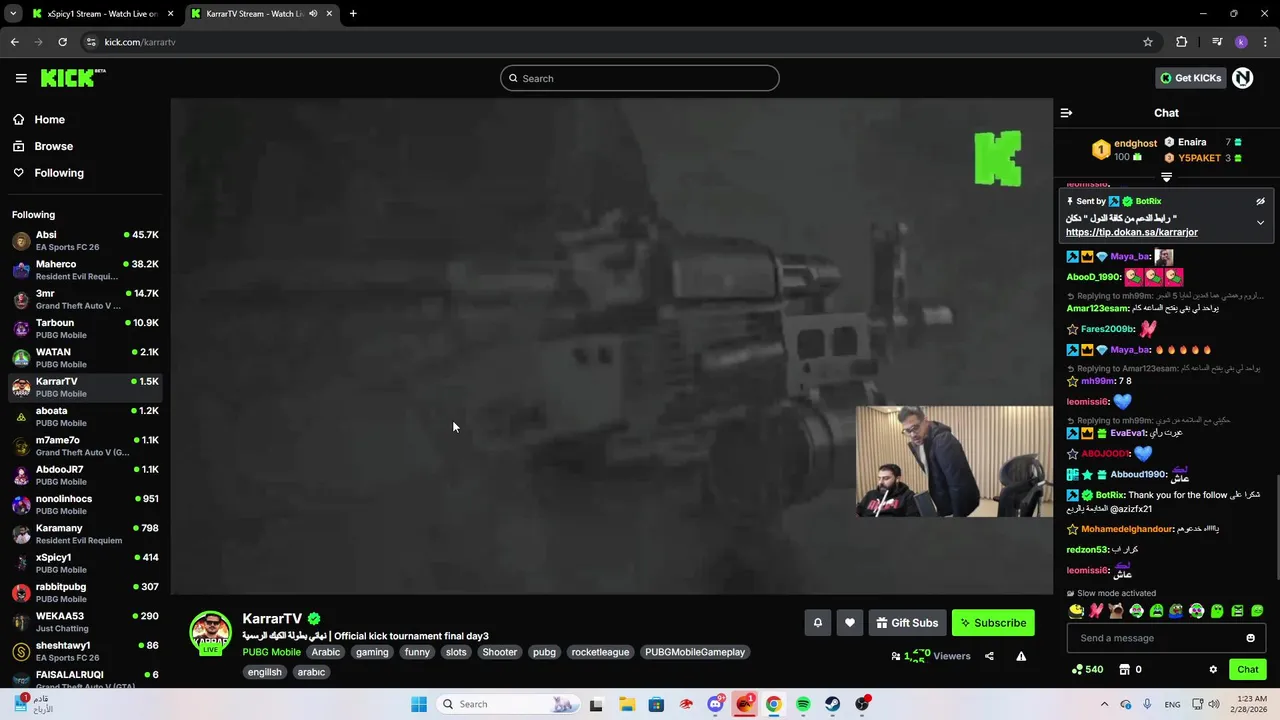Click the Search input field
1280x720 pixels.
[640, 78]
